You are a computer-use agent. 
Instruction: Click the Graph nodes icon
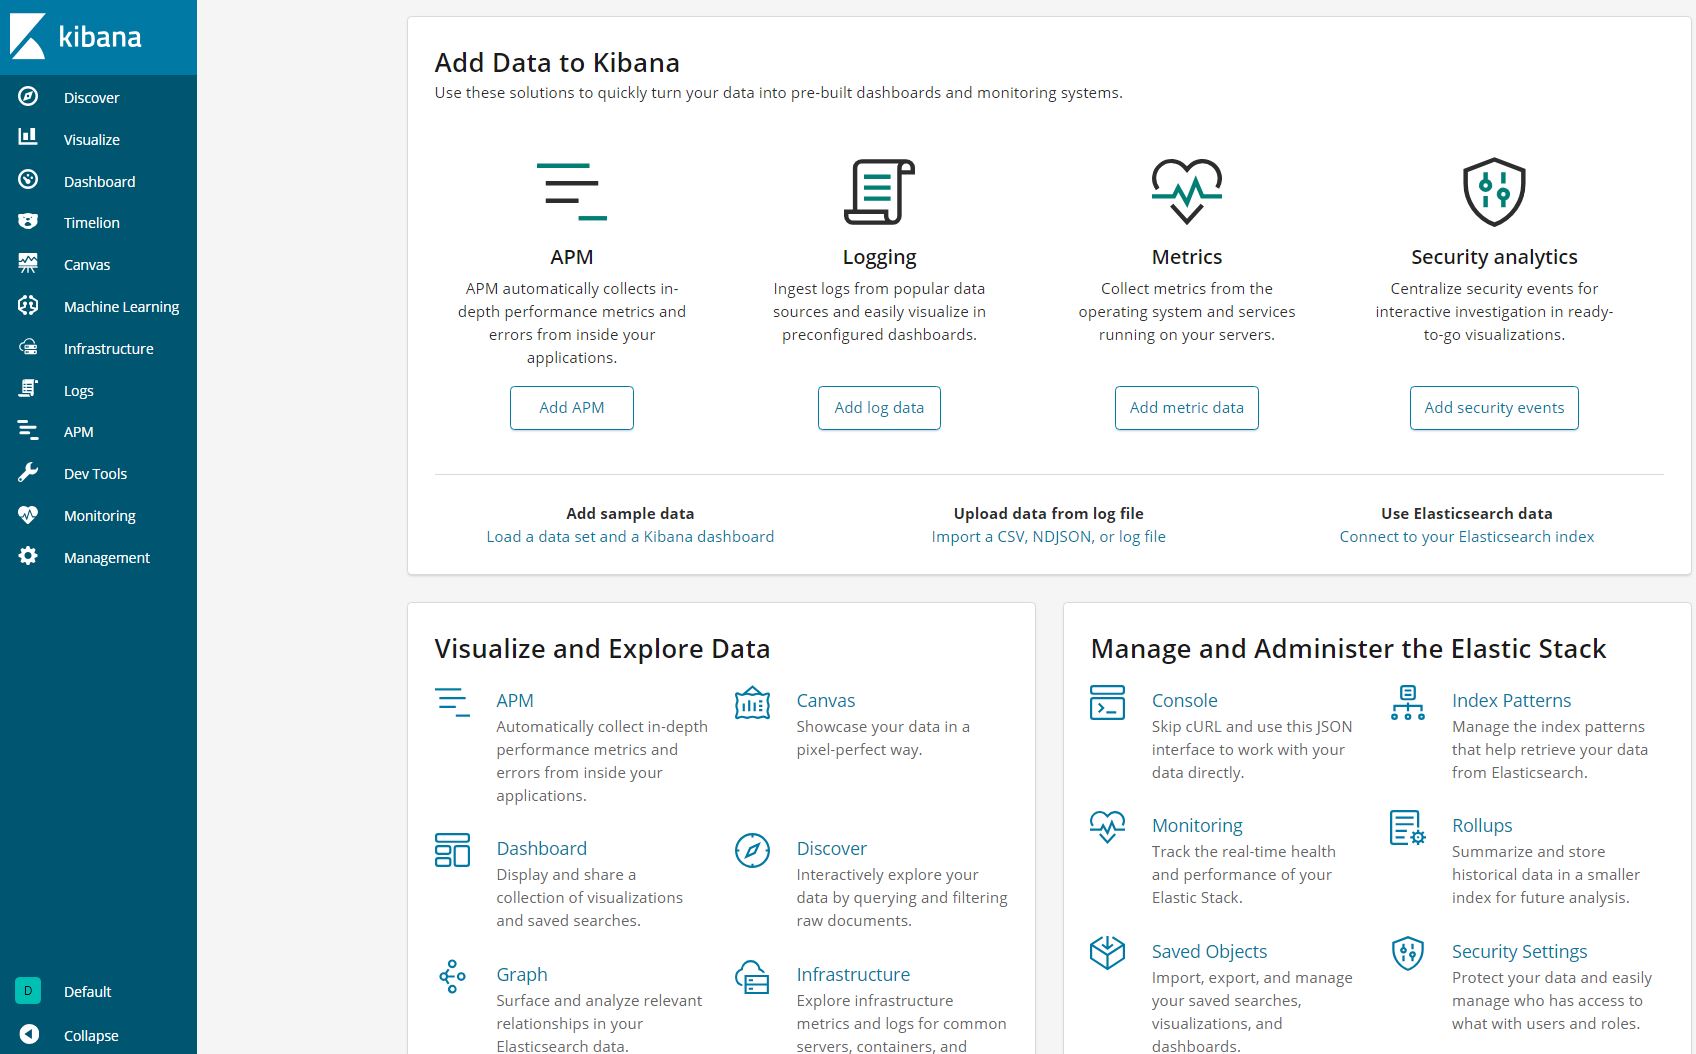(x=452, y=976)
